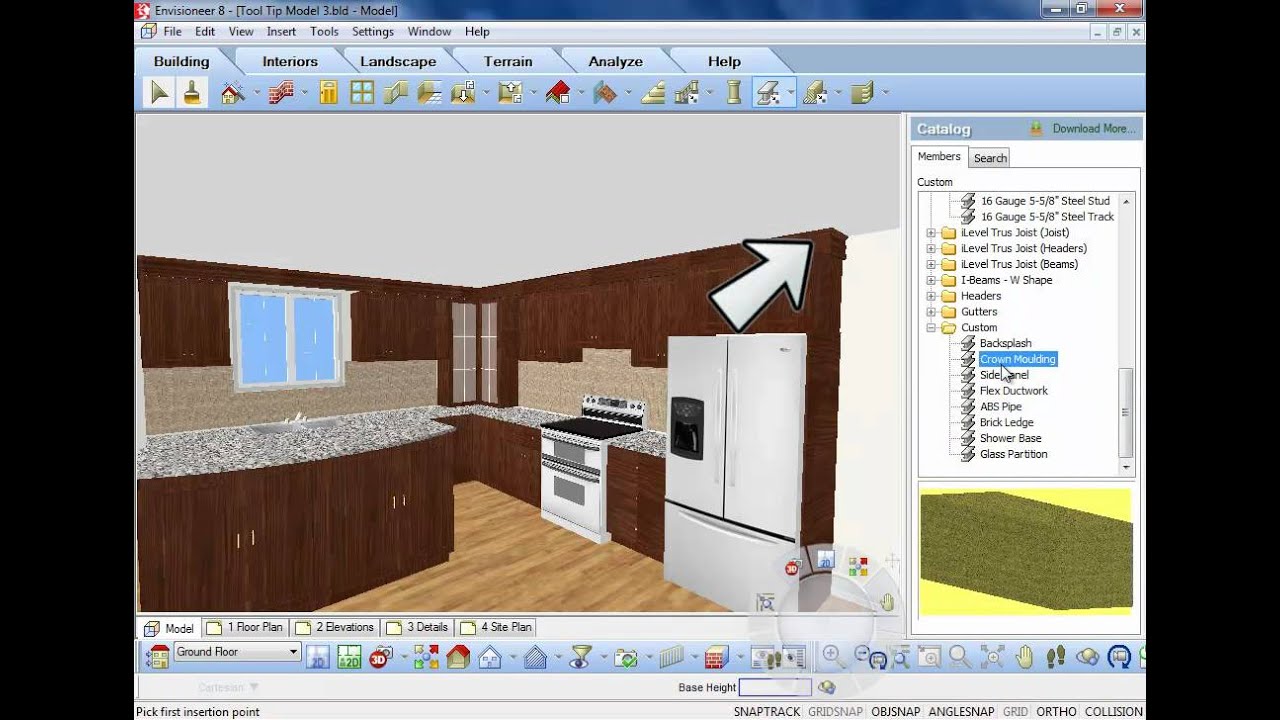Switch to 3D view using toolbar icon
1280x720 pixels.
(379, 657)
